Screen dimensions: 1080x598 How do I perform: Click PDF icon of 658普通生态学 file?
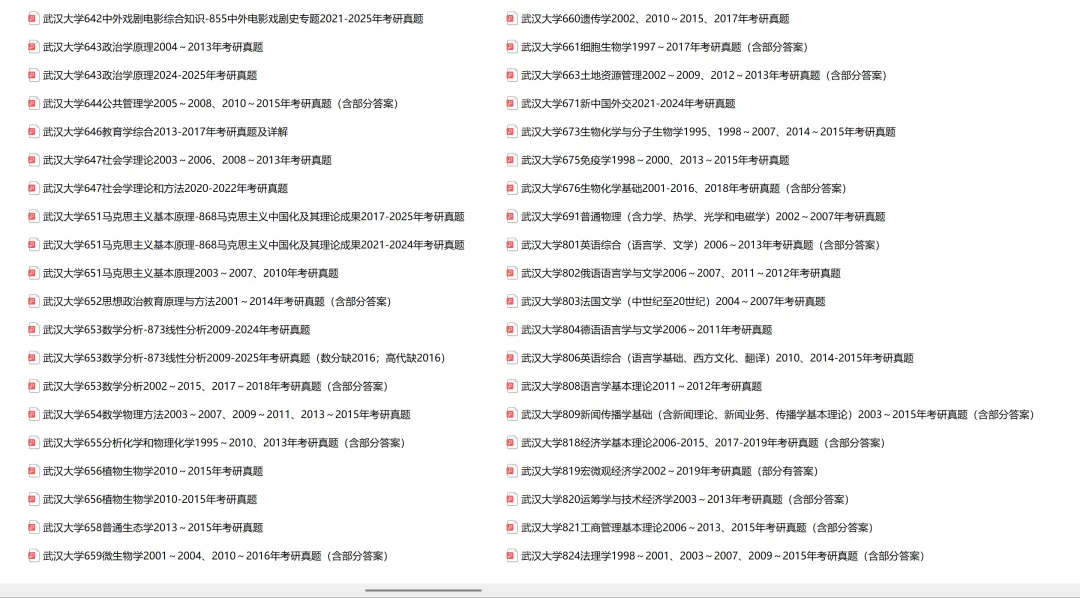point(33,527)
